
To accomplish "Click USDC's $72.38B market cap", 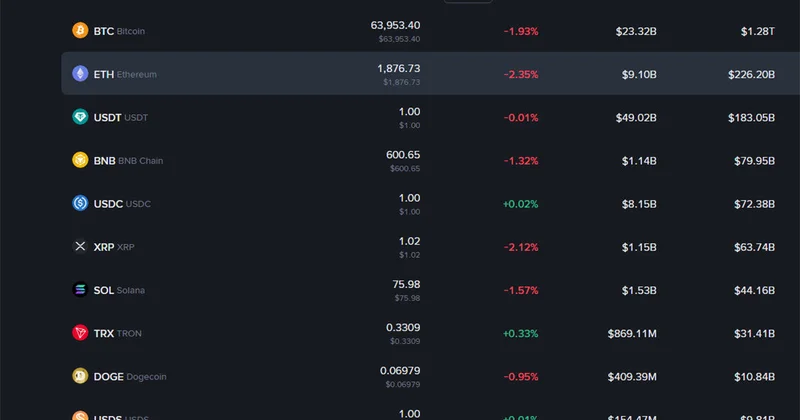I will (x=755, y=204).
